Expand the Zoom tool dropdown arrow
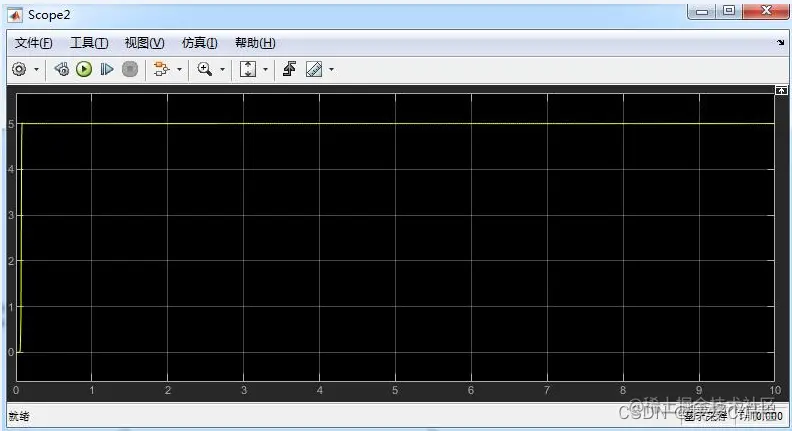792x431 pixels. pyautogui.click(x=222, y=70)
